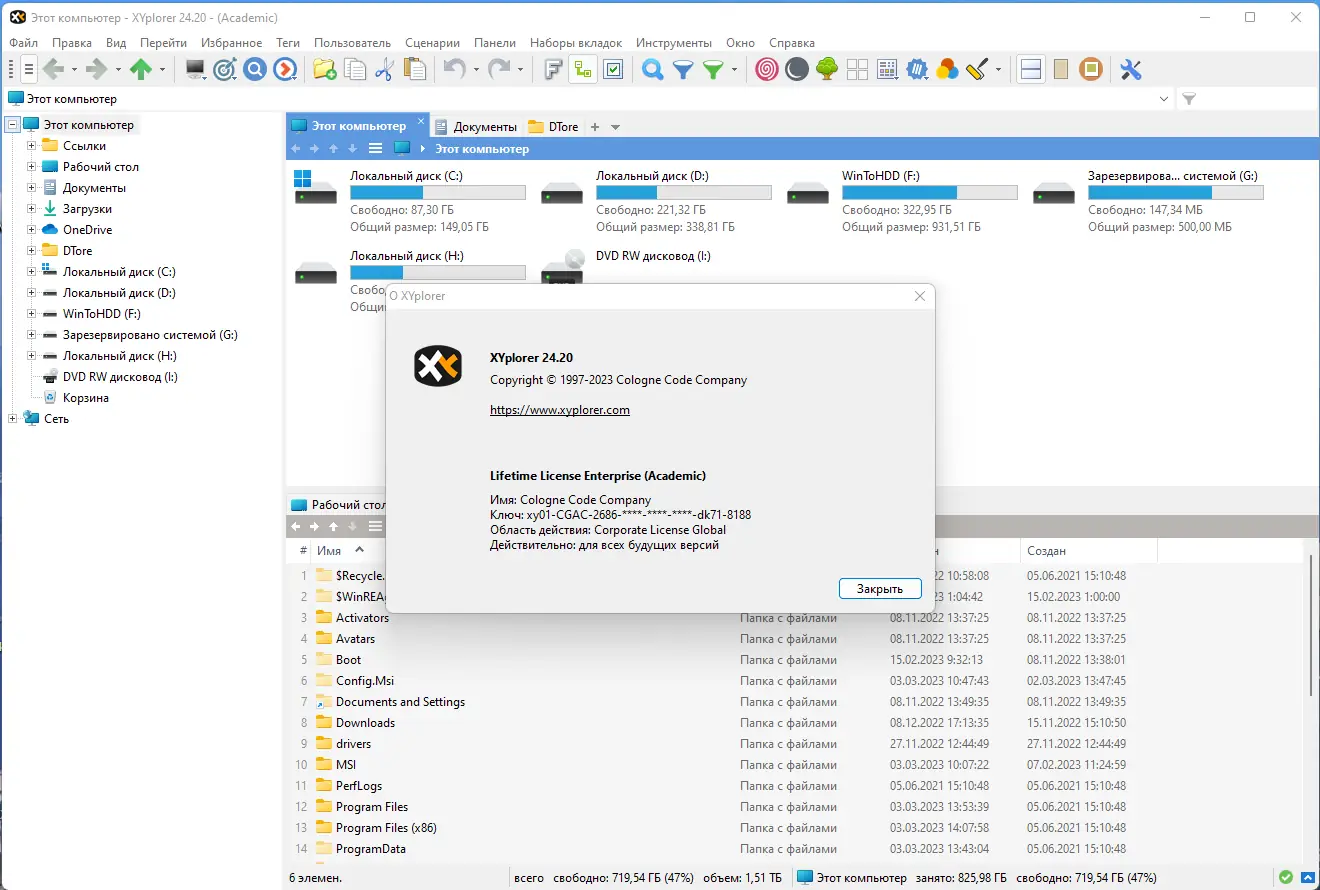Toggle checkbox selection toolbar button
Image resolution: width=1320 pixels, height=890 pixels.
(613, 69)
